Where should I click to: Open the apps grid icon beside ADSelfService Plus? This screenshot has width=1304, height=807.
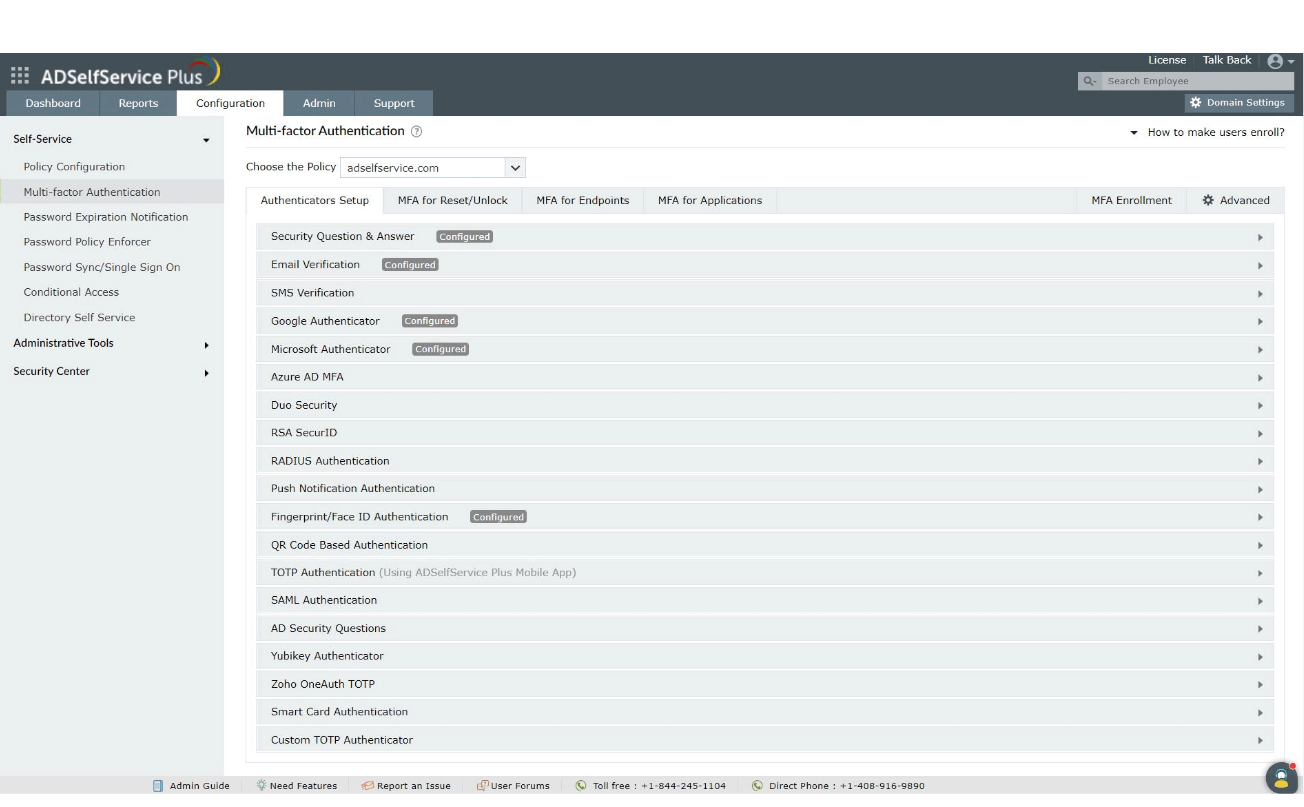click(19, 75)
